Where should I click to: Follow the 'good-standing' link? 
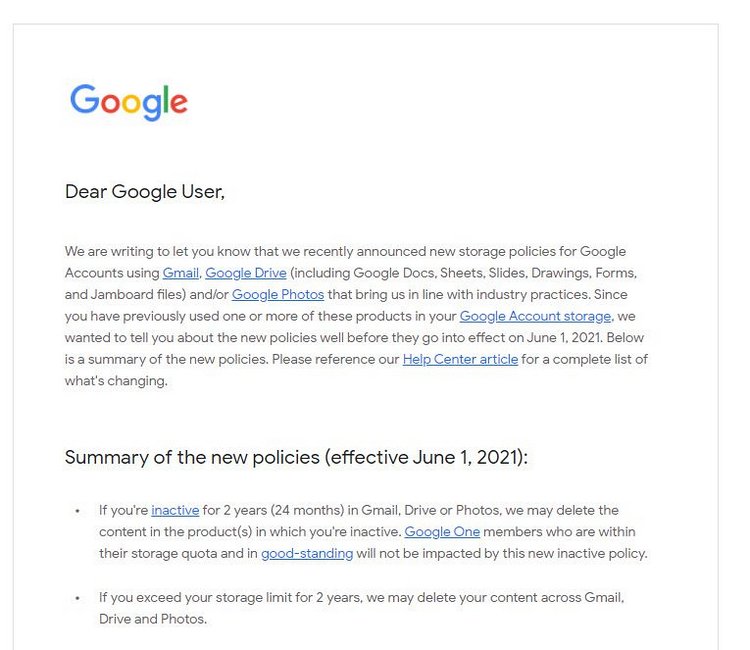(x=307, y=553)
